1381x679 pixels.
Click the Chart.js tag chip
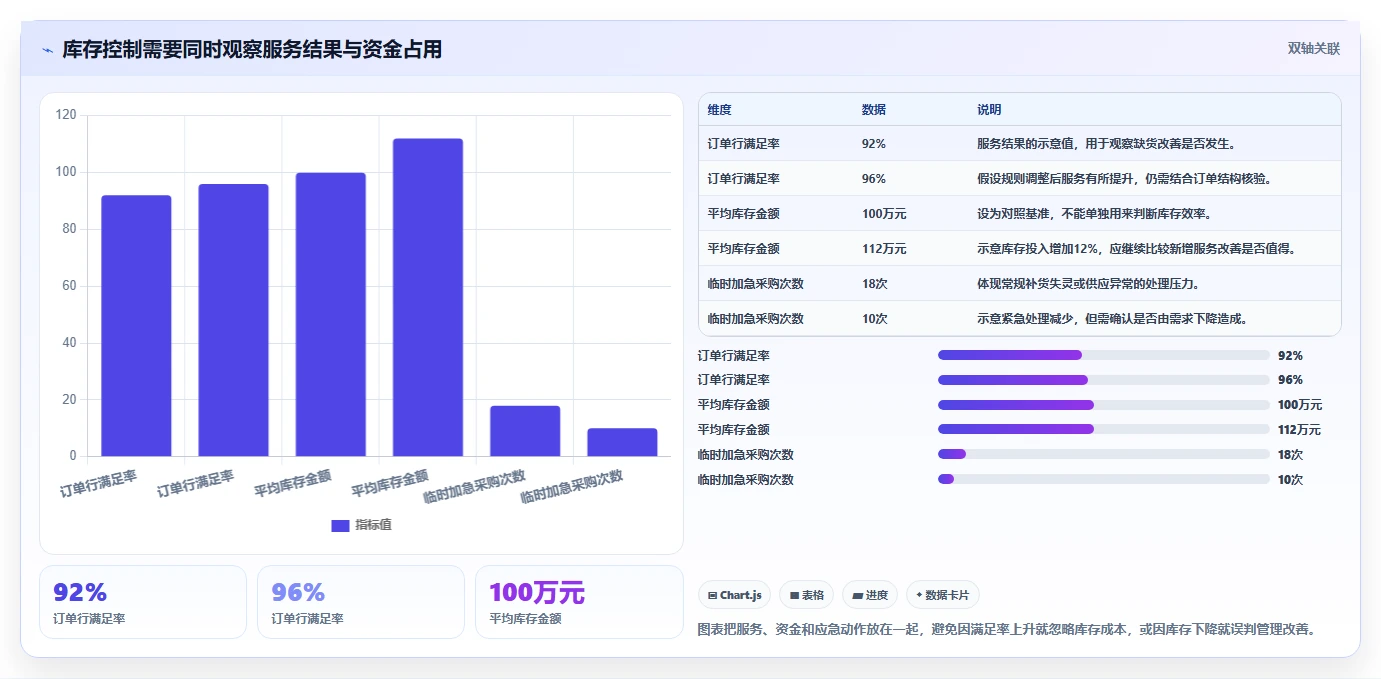(734, 595)
